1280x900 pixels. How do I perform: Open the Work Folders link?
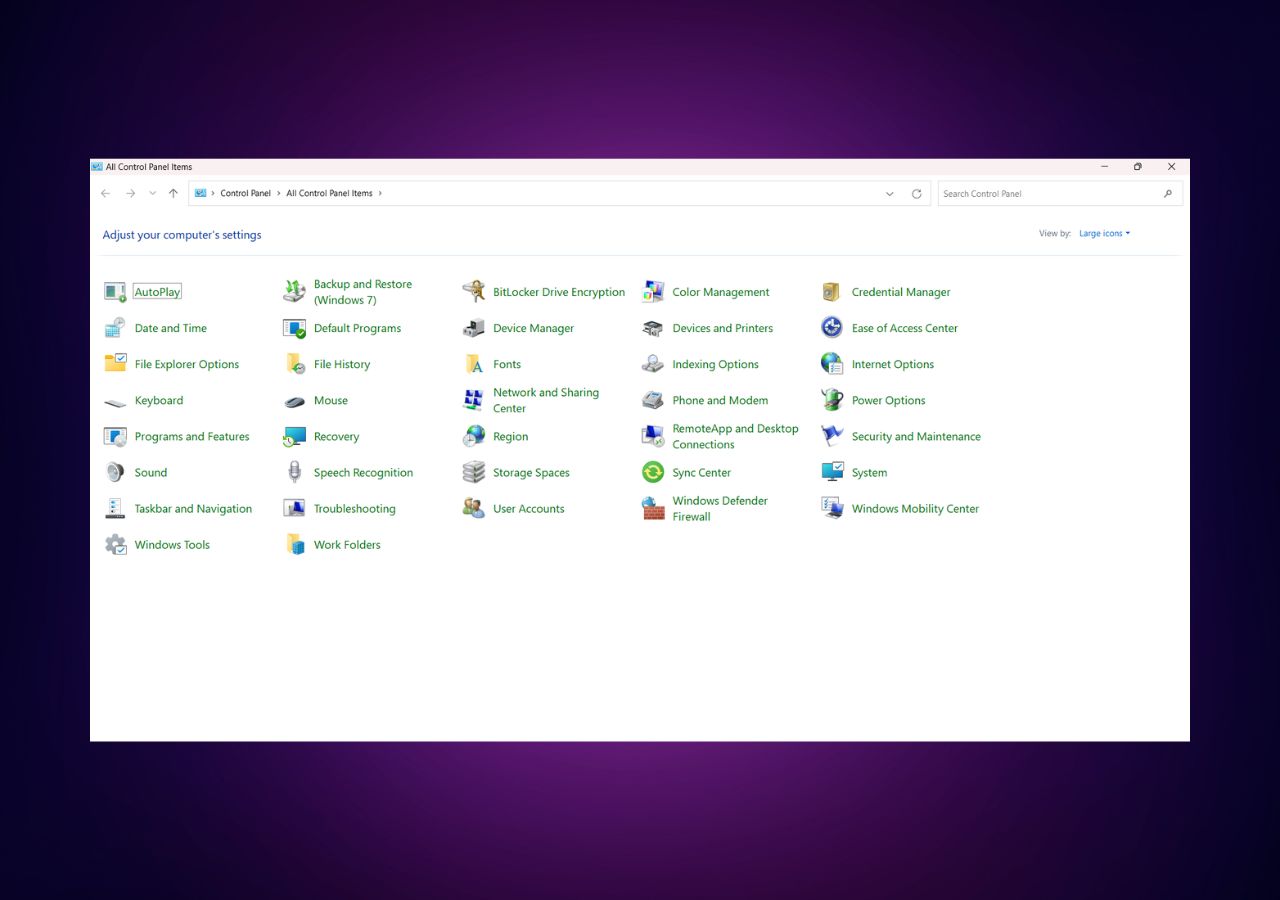(x=347, y=545)
